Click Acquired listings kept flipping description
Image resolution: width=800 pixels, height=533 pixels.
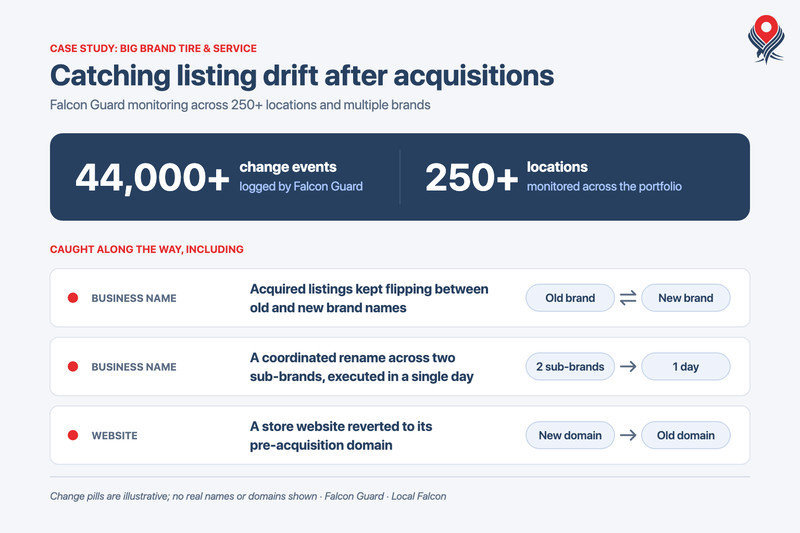pos(369,298)
